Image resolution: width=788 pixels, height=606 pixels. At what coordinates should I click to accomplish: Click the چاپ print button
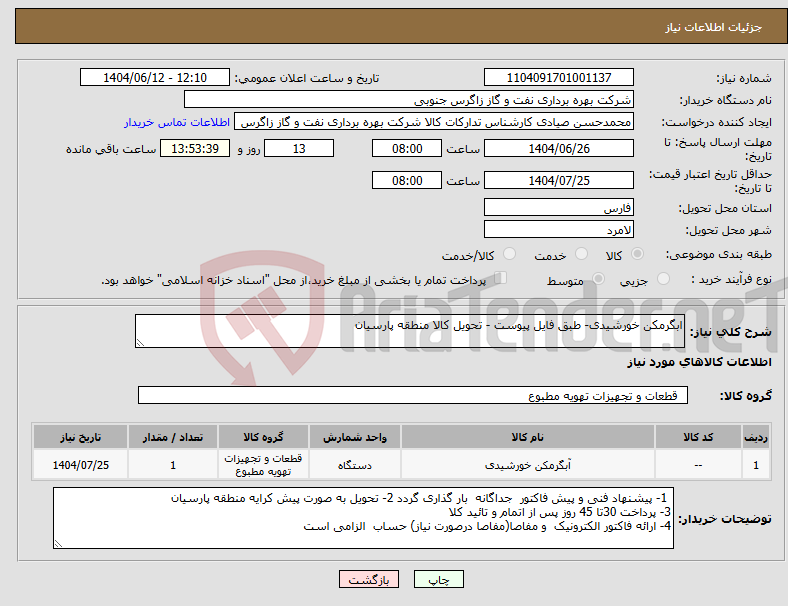click(439, 579)
